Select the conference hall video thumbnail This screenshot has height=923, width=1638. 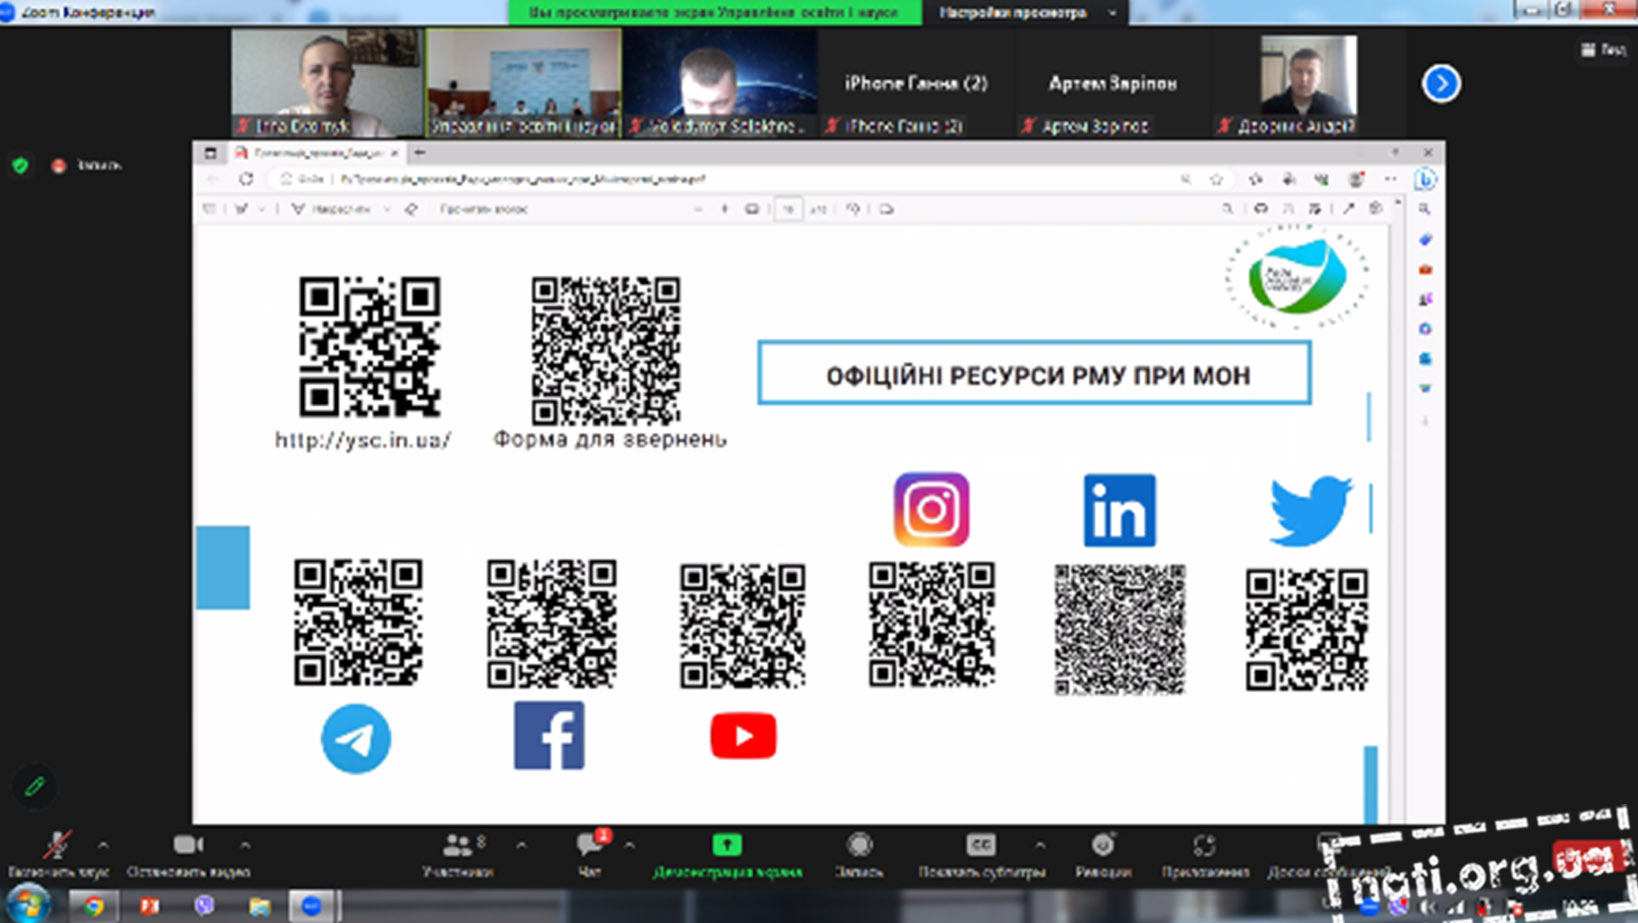click(523, 82)
